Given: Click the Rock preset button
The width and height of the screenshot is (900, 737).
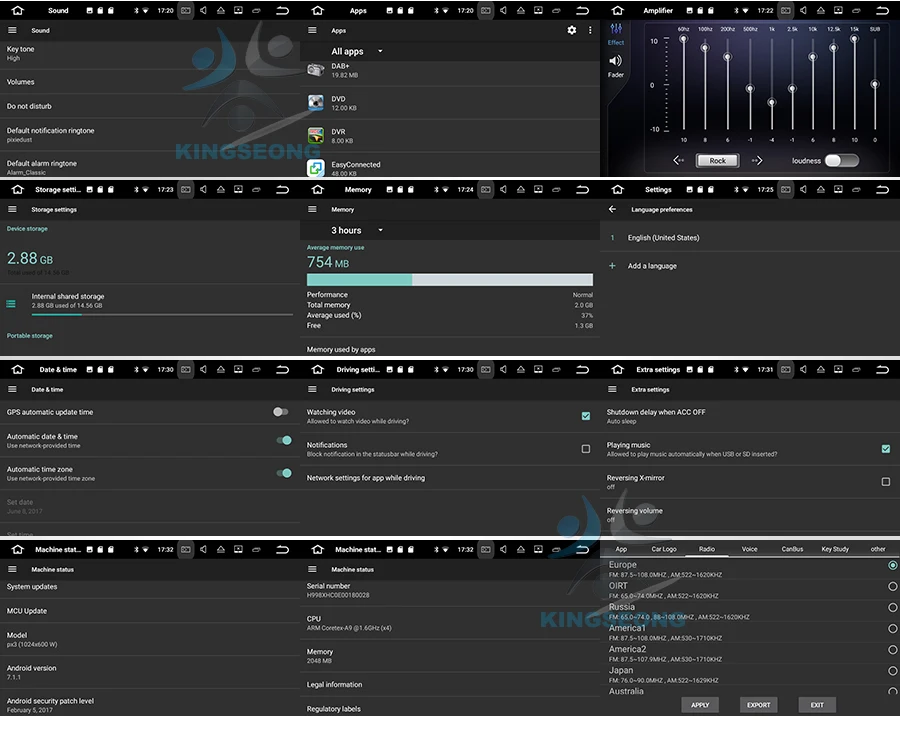Looking at the screenshot, I should click(x=717, y=161).
